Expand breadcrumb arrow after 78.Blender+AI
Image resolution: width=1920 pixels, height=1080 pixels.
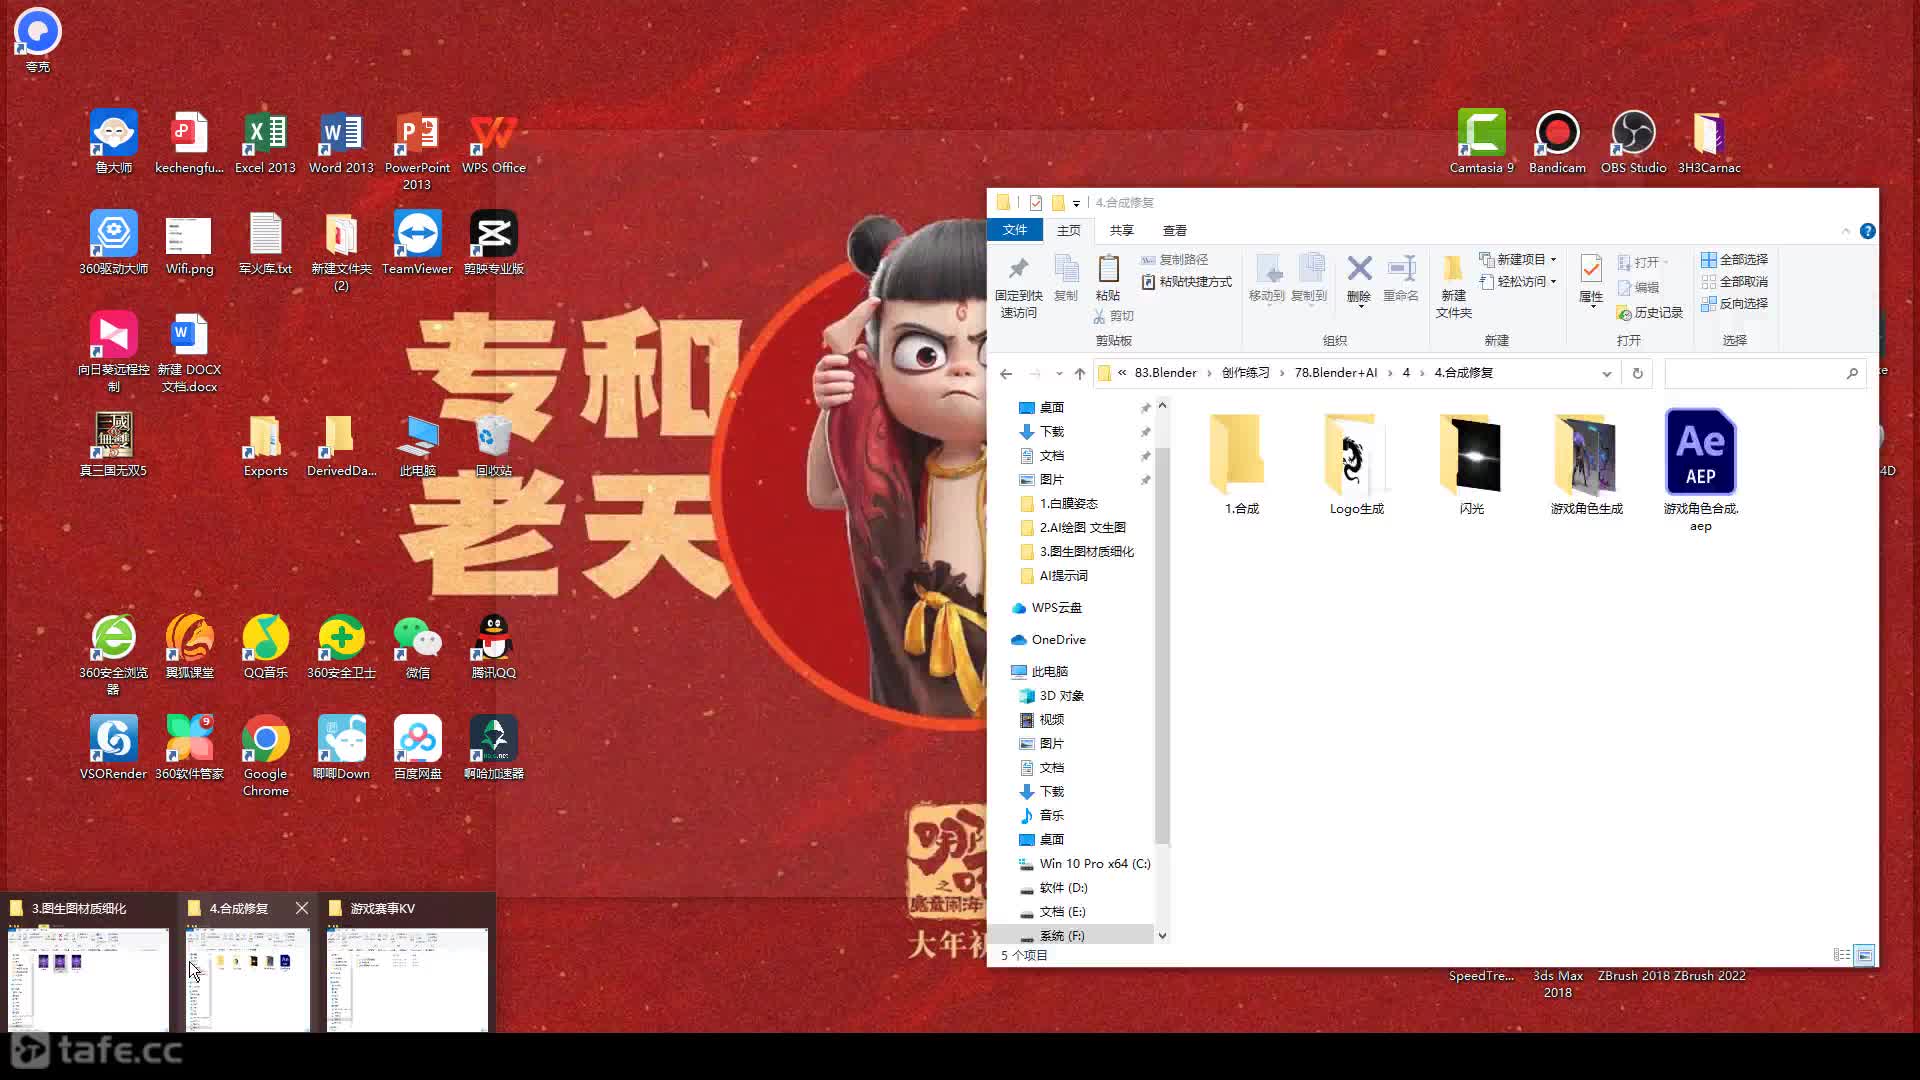(1389, 373)
